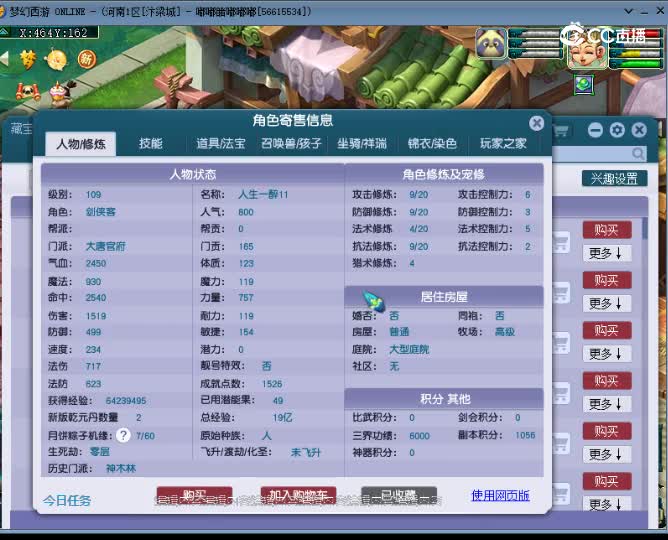Click the 未飞升 status value
Viewport: 668px width, 540px height.
pos(305,452)
